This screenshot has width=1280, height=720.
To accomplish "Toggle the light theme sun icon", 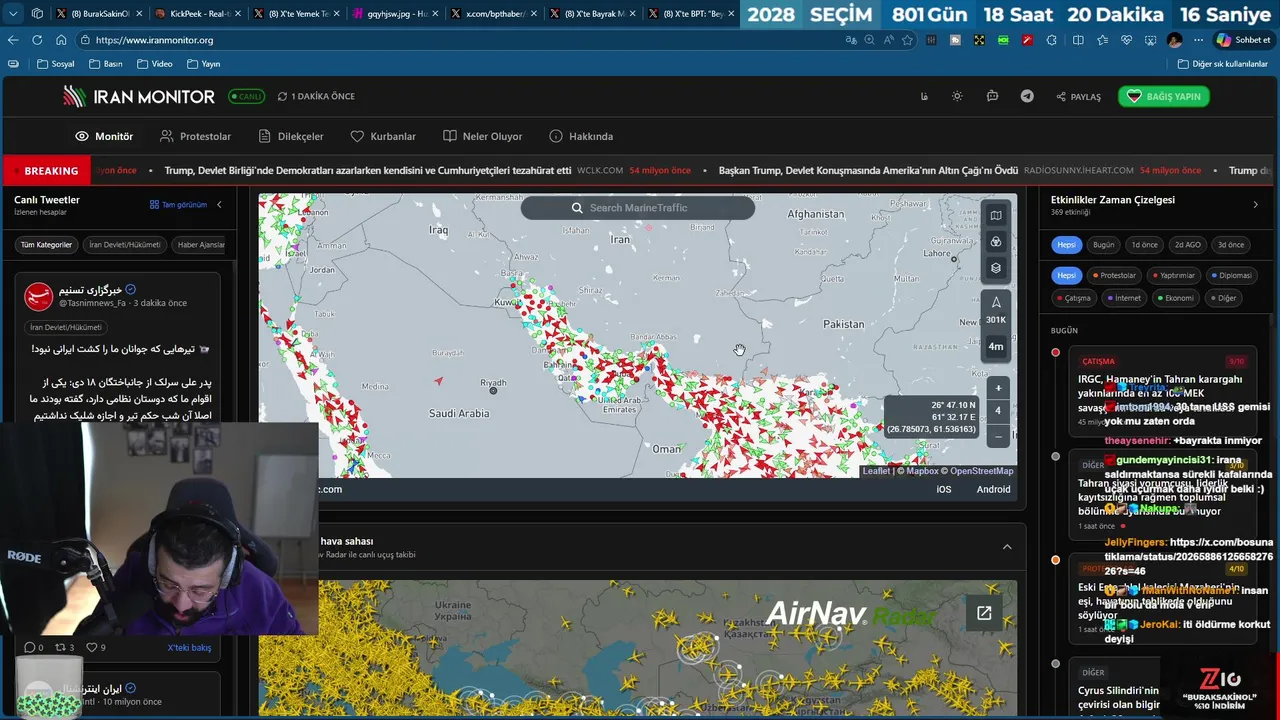I will (x=957, y=96).
